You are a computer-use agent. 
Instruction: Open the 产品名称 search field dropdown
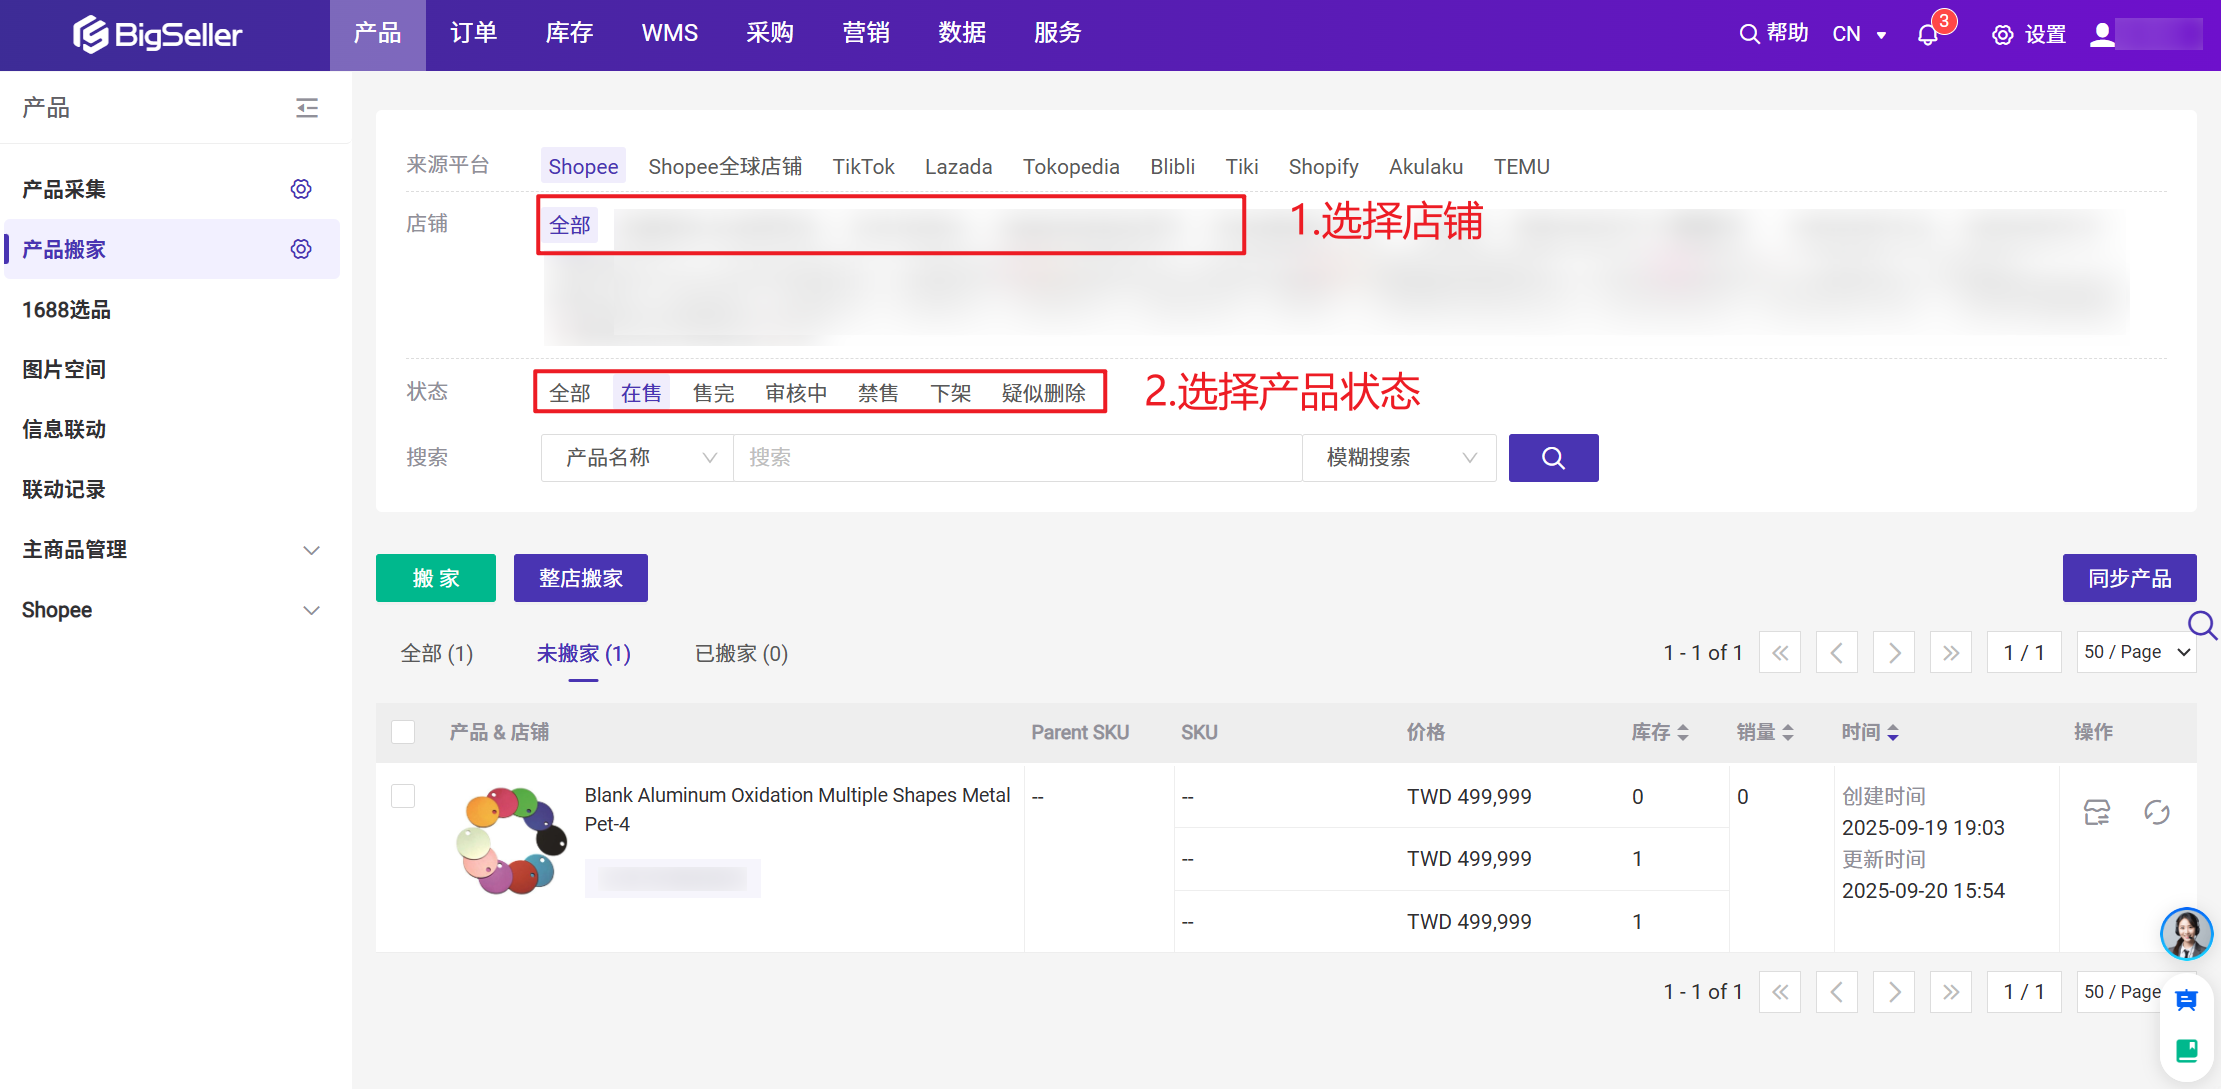pos(637,458)
